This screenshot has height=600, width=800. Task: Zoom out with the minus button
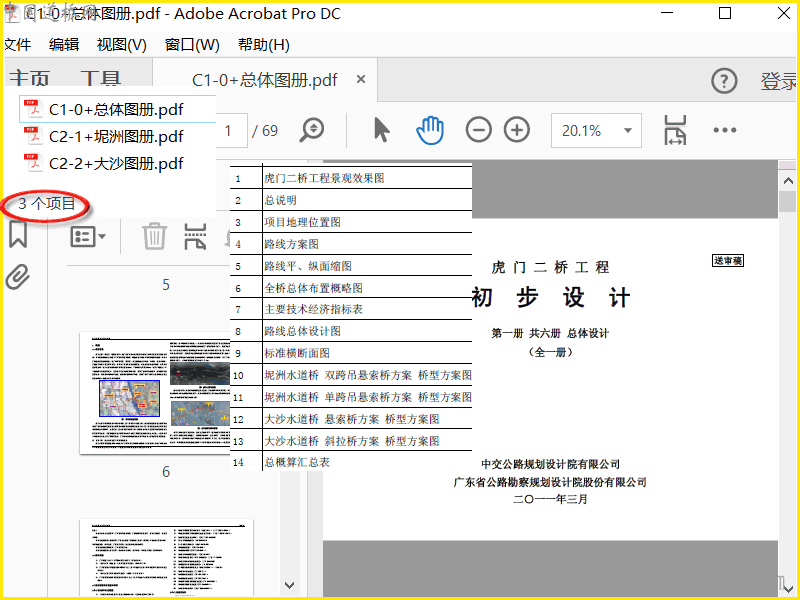pyautogui.click(x=479, y=130)
